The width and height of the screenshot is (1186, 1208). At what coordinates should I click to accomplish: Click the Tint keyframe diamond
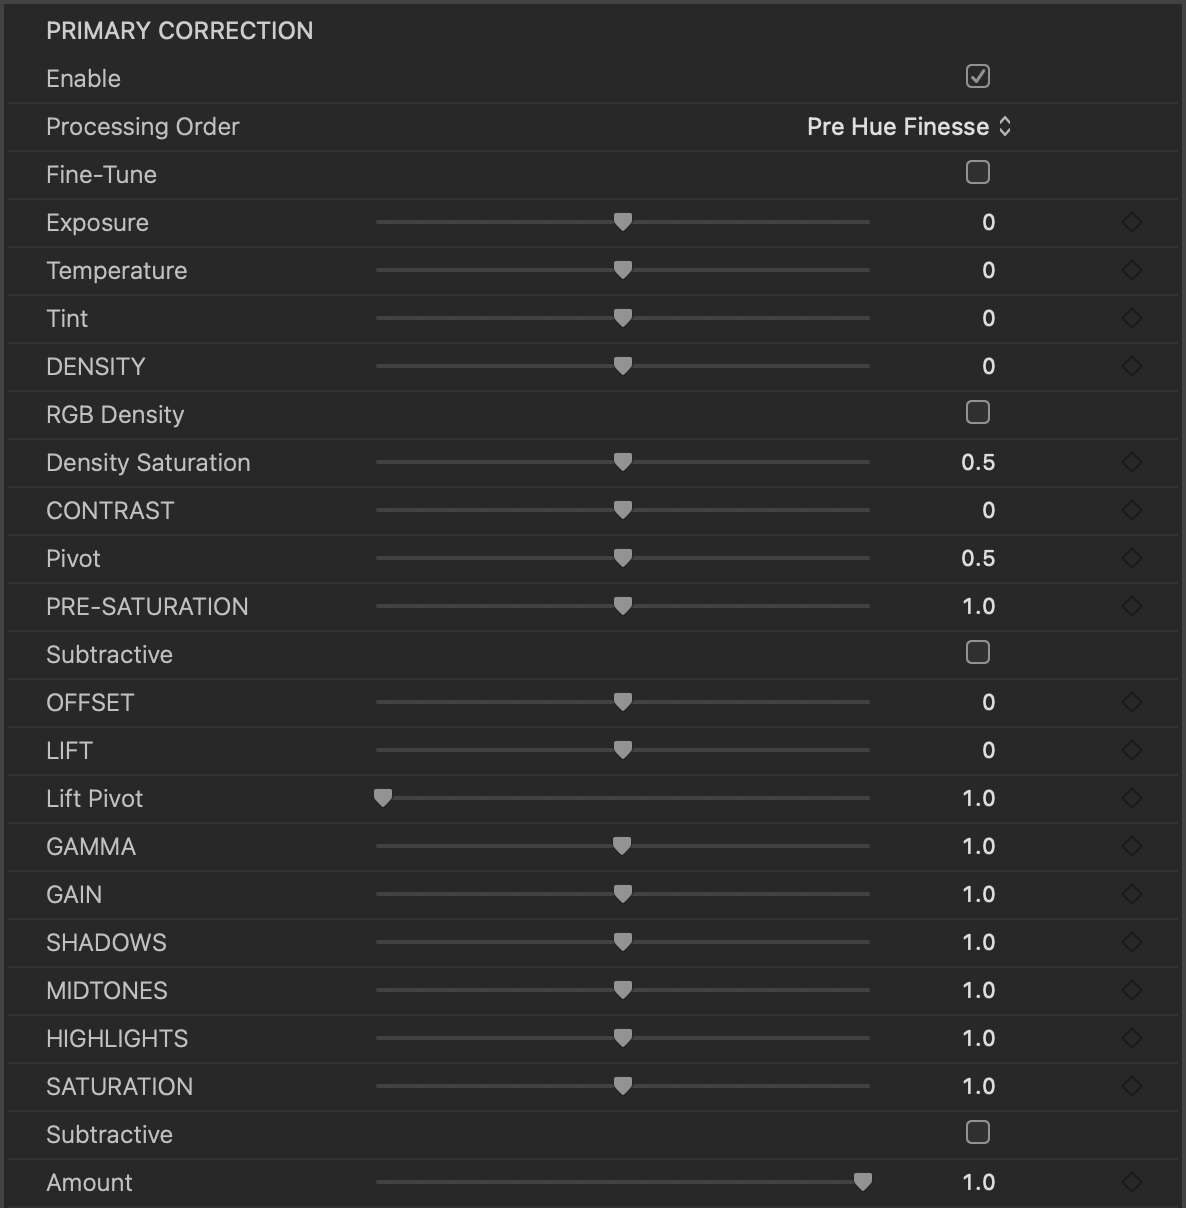(x=1132, y=318)
